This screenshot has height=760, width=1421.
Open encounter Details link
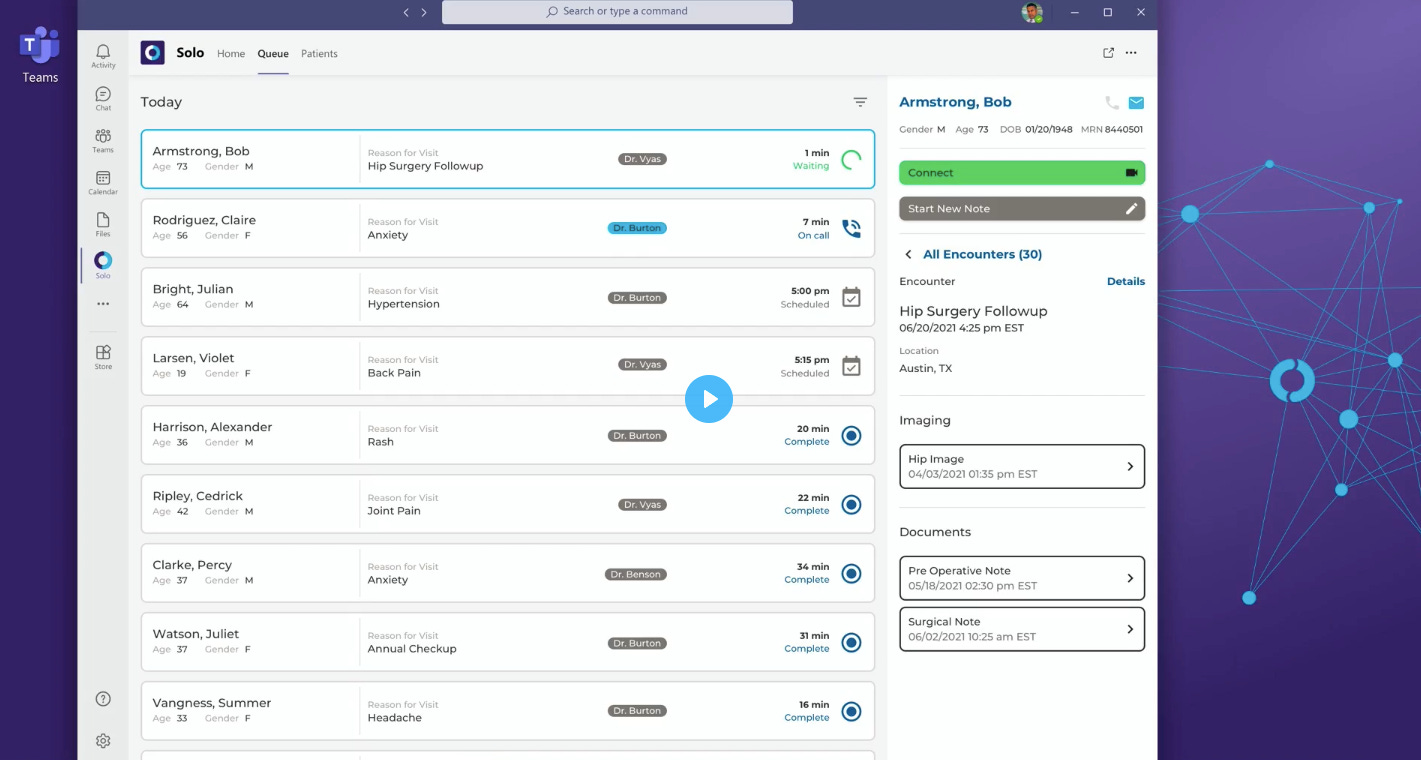pos(1126,282)
